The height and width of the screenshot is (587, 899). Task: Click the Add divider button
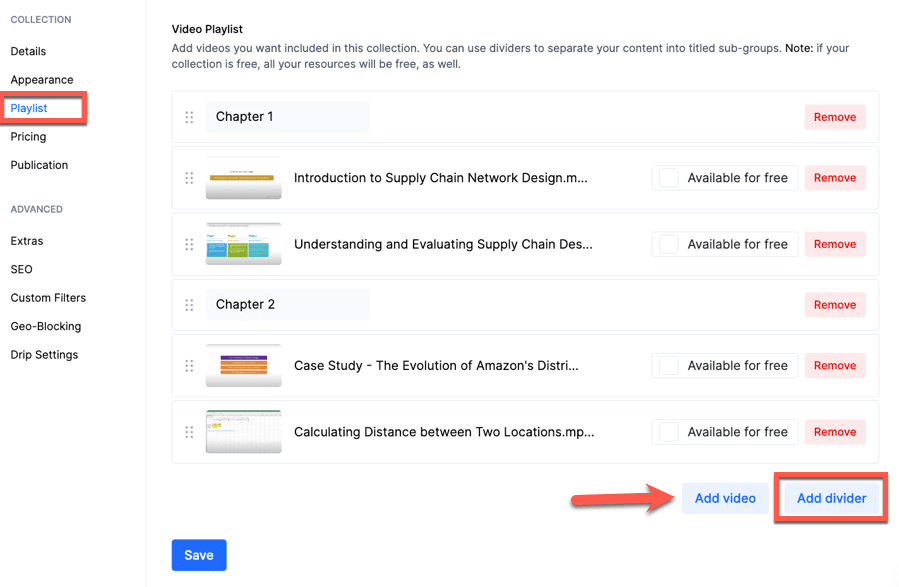pos(831,498)
